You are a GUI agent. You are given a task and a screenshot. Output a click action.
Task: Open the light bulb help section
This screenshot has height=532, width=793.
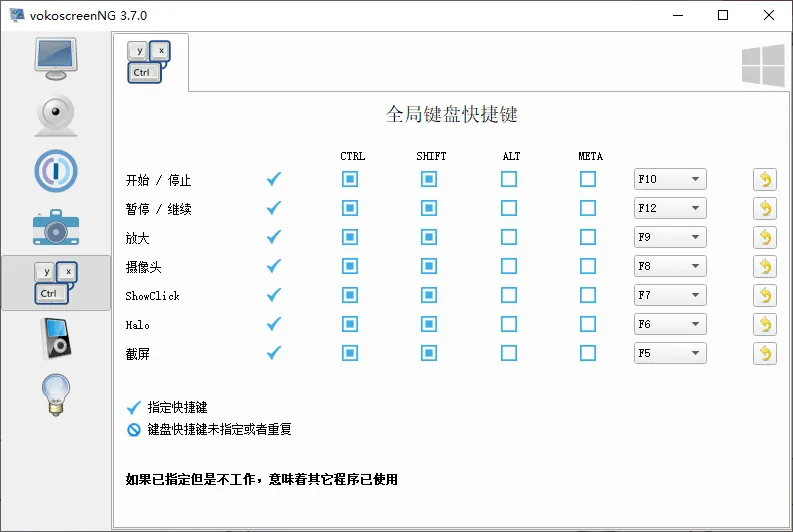point(56,395)
